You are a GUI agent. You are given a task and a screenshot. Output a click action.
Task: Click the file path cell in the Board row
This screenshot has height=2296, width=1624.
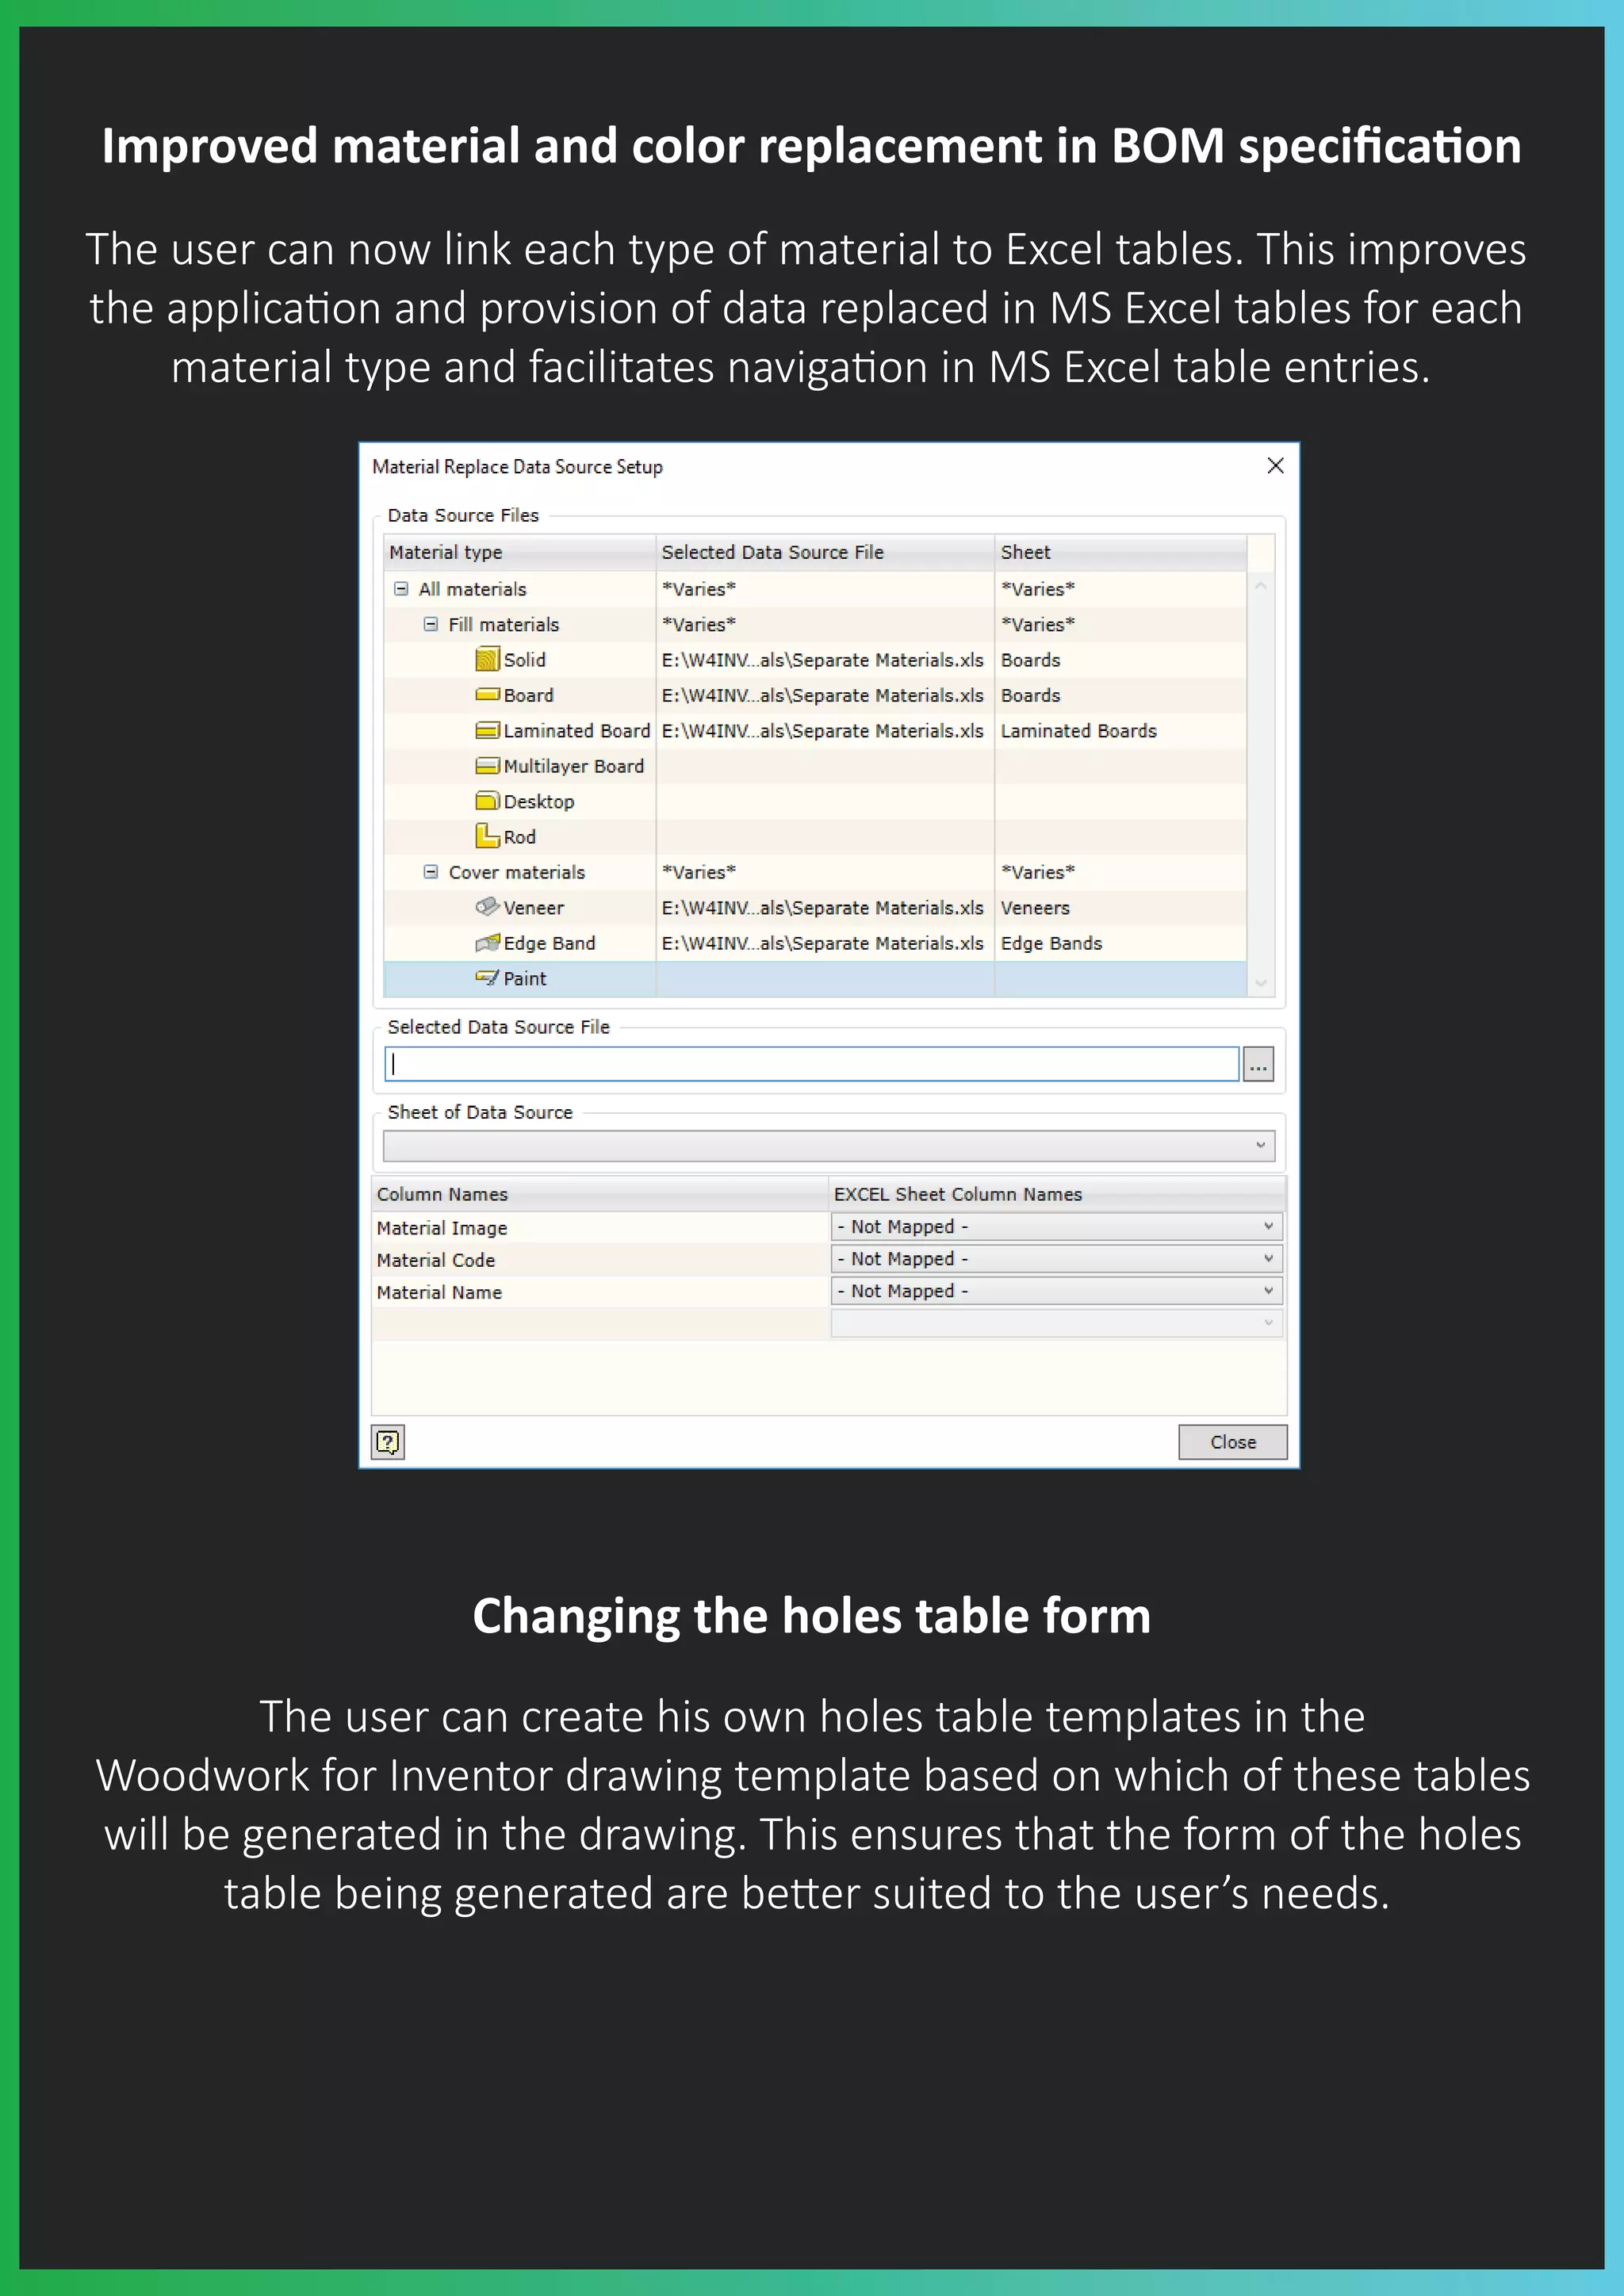pos(825,695)
